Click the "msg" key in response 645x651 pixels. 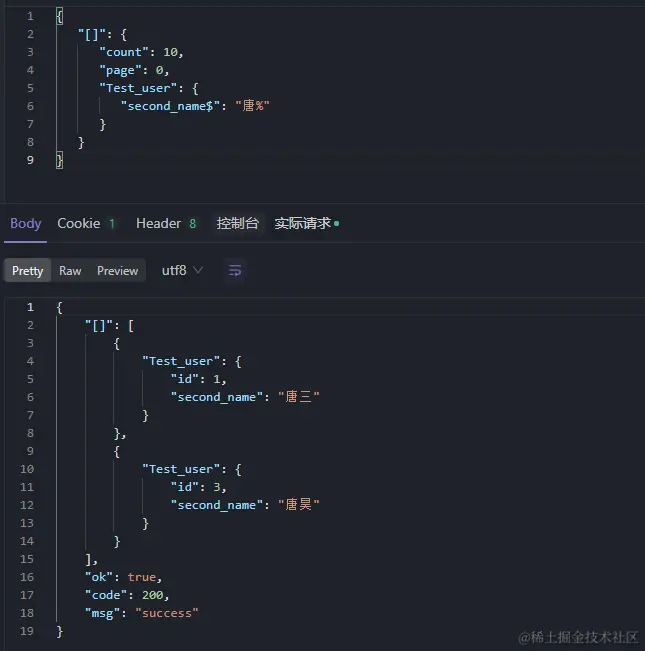pyautogui.click(x=103, y=613)
